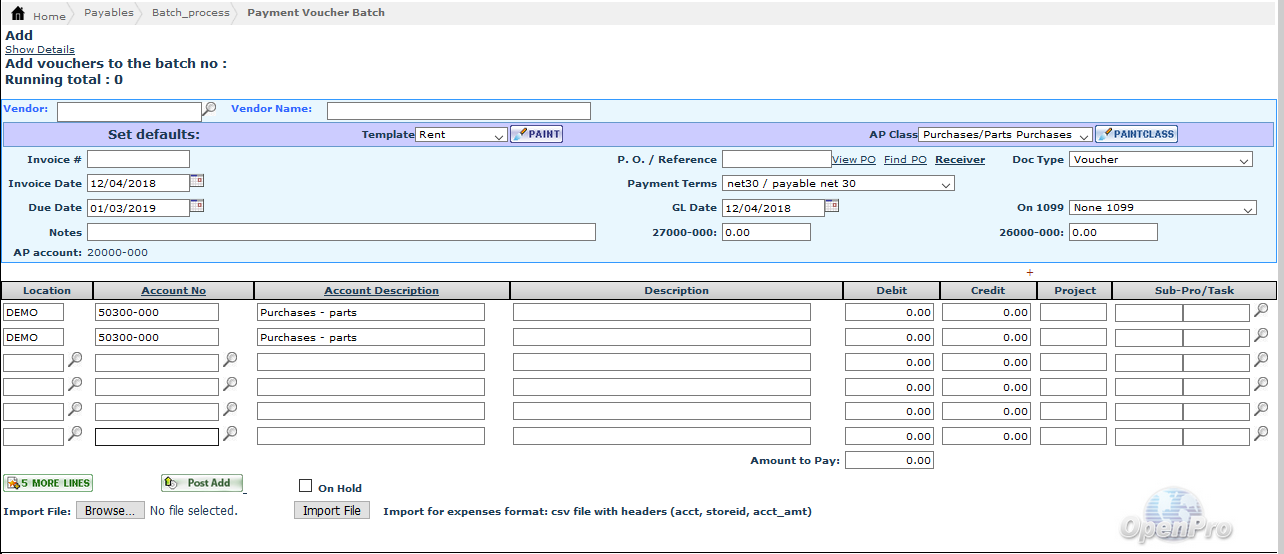The image size is (1284, 554).
Task: Click the 5 More Lines button
Action: pyautogui.click(x=49, y=483)
